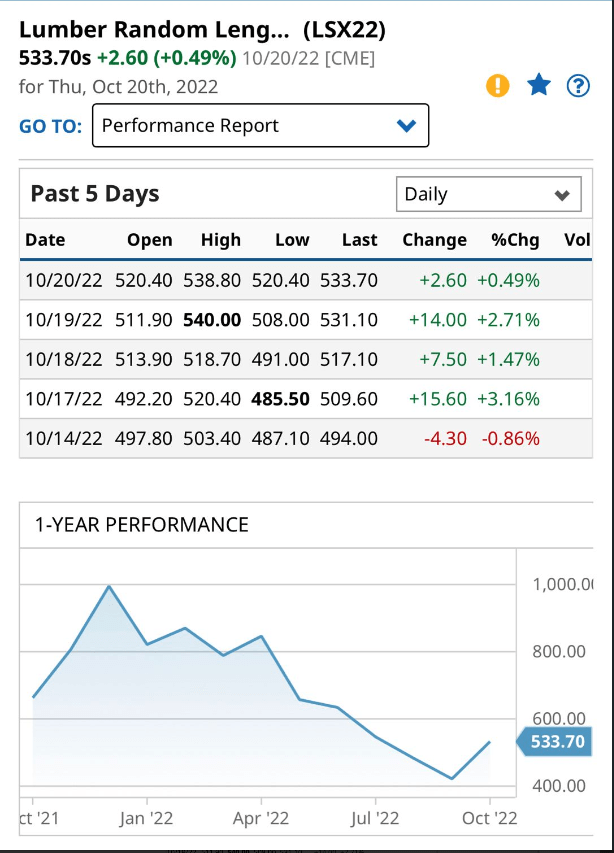This screenshot has height=853, width=614.
Task: Click the blue chevron in the GO TO selector
Action: (405, 125)
